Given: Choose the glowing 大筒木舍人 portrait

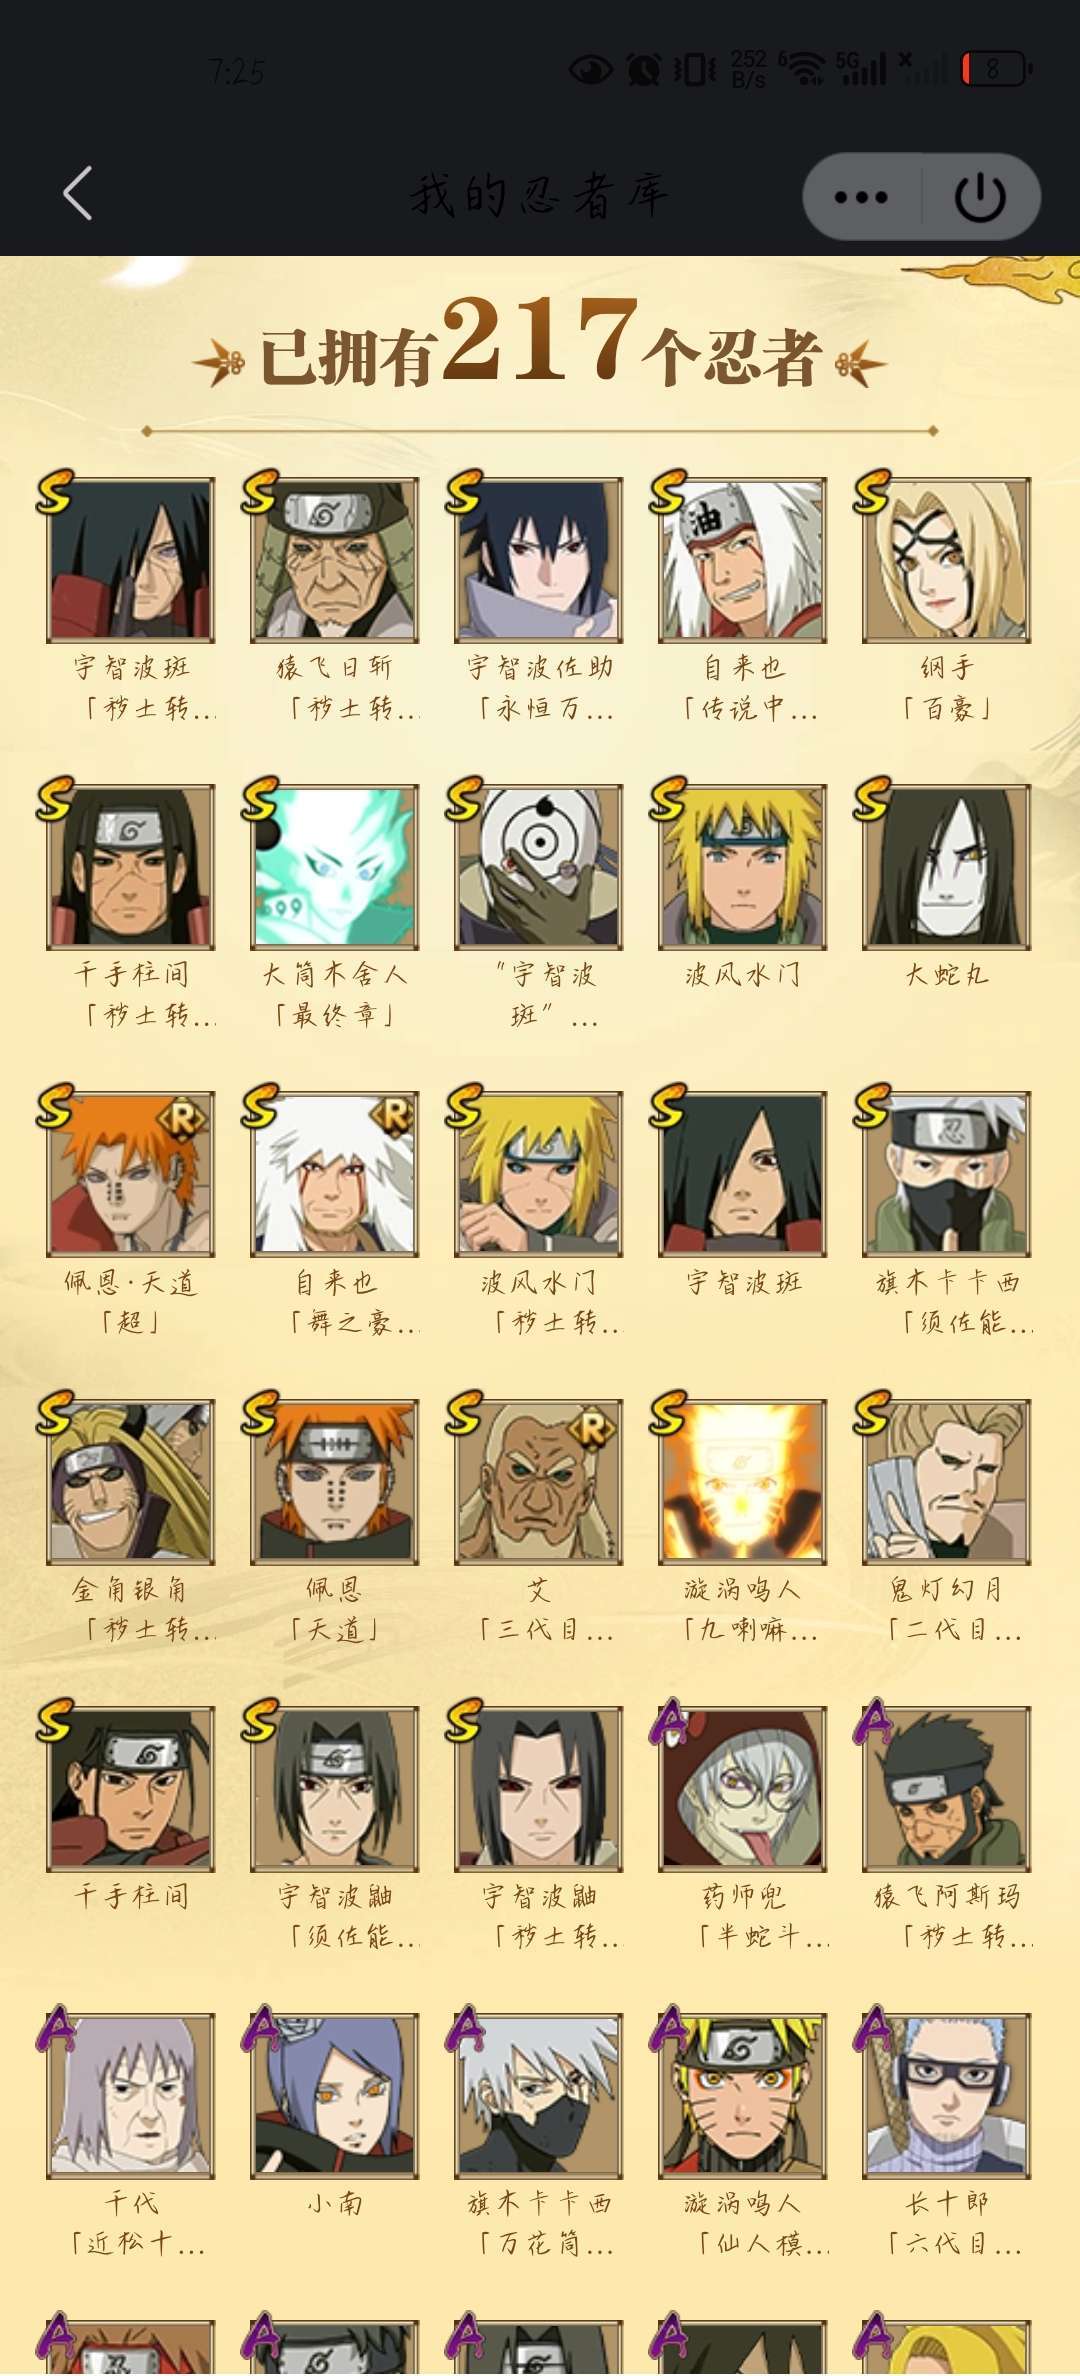Looking at the screenshot, I should (335, 867).
